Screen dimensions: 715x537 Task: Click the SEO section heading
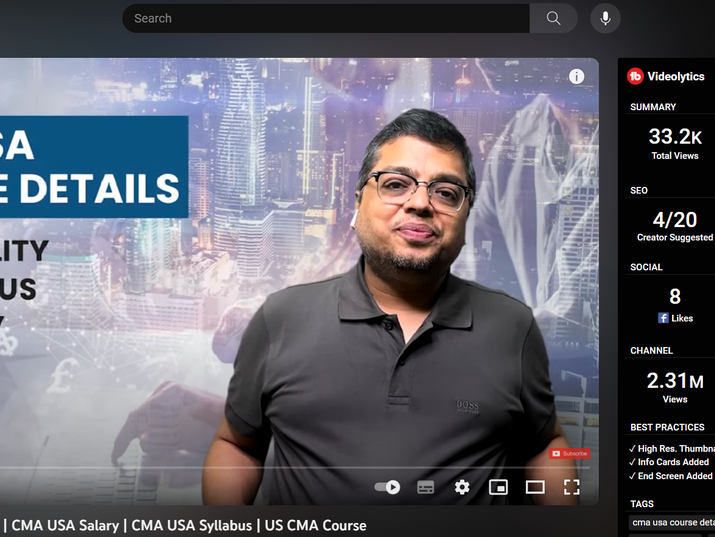pyautogui.click(x=639, y=191)
